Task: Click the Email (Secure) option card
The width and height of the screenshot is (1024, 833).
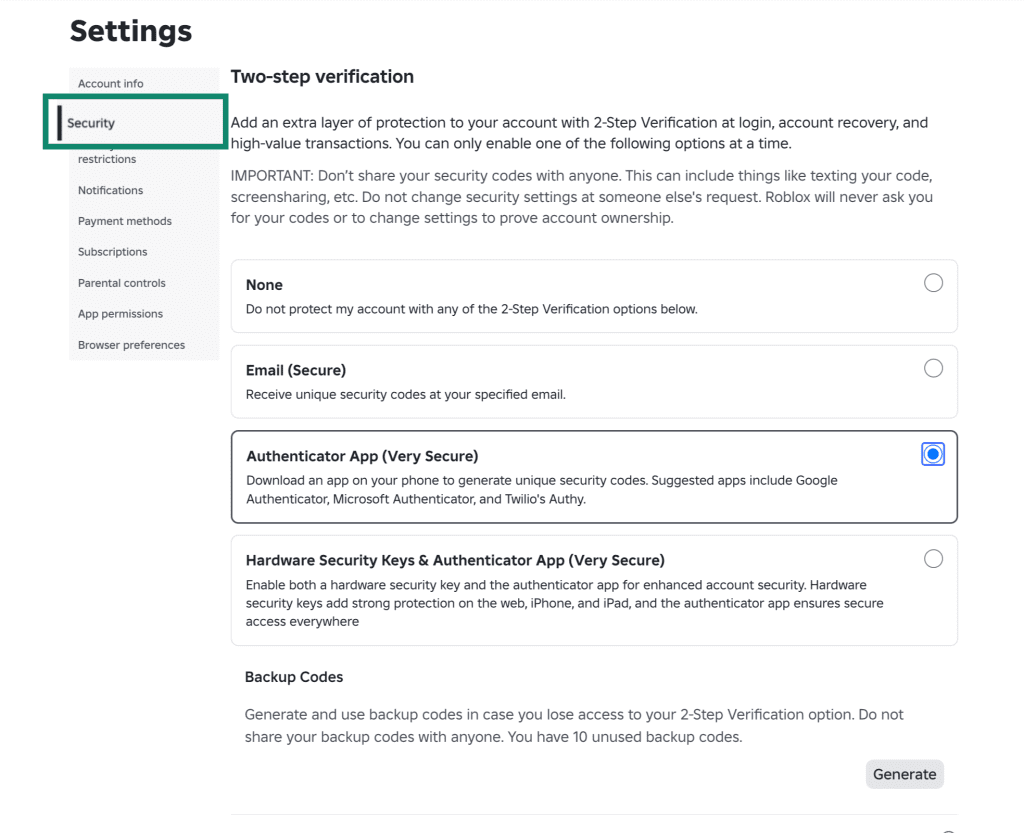Action: [x=594, y=382]
